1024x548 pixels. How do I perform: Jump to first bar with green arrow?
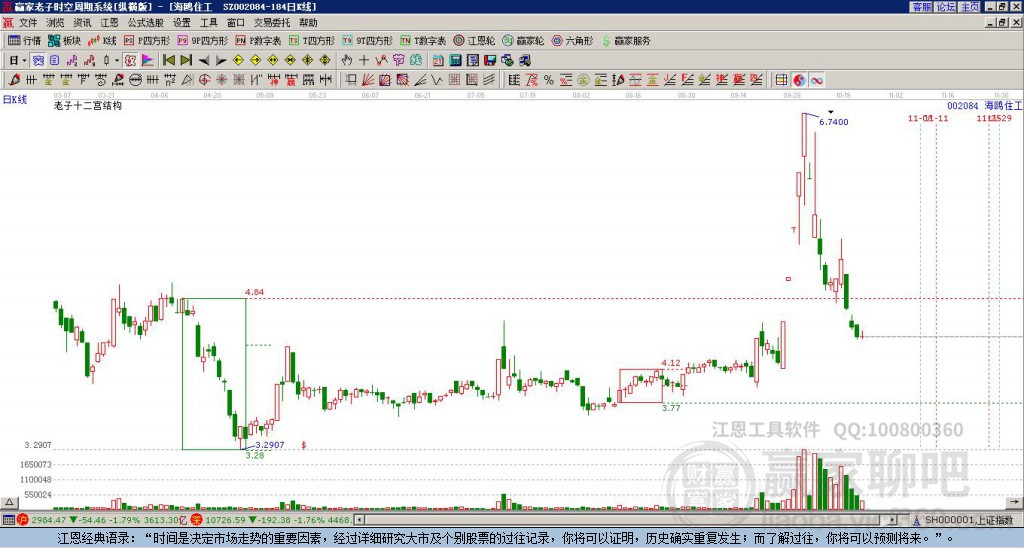tap(168, 61)
